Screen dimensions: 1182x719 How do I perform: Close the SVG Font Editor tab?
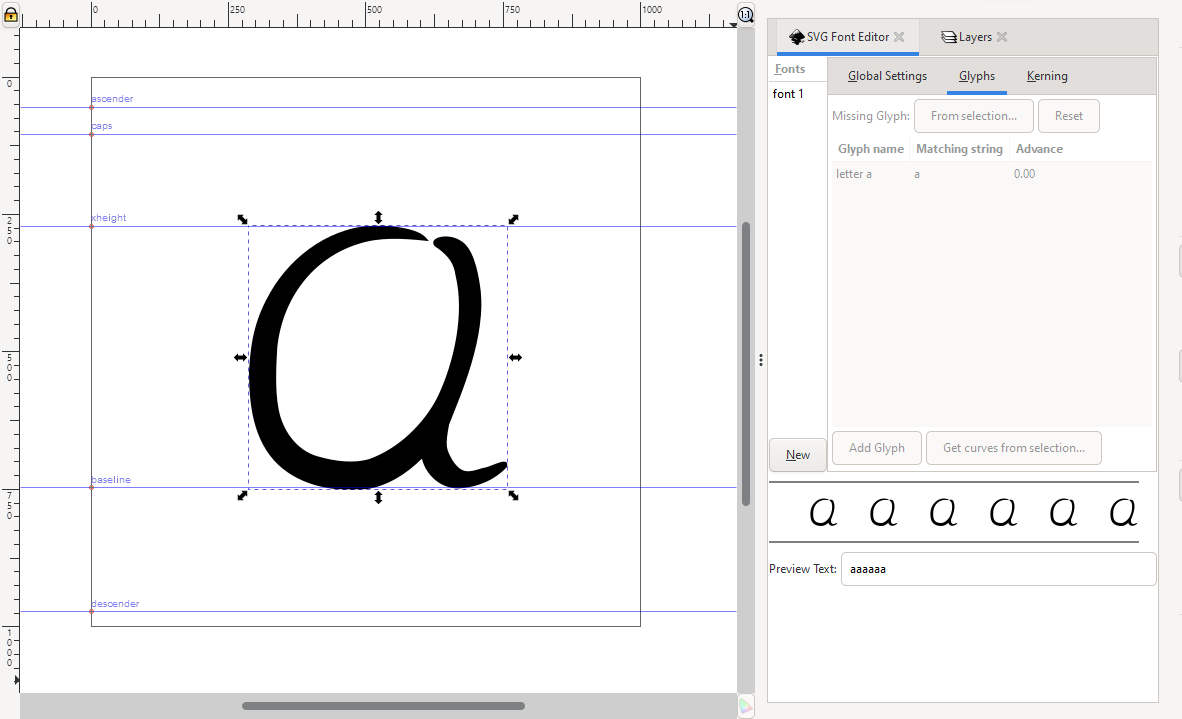point(899,37)
